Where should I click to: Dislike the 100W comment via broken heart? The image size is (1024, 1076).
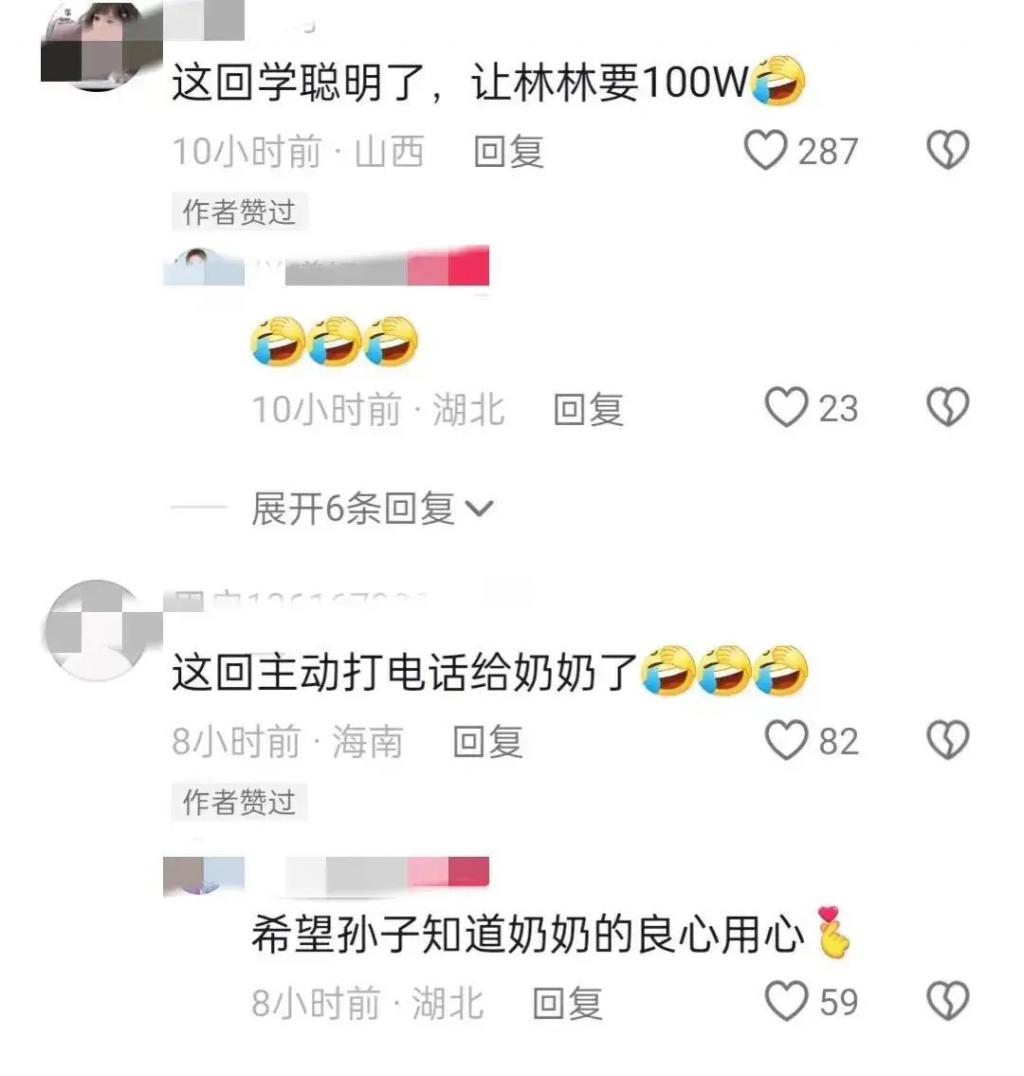tap(948, 150)
